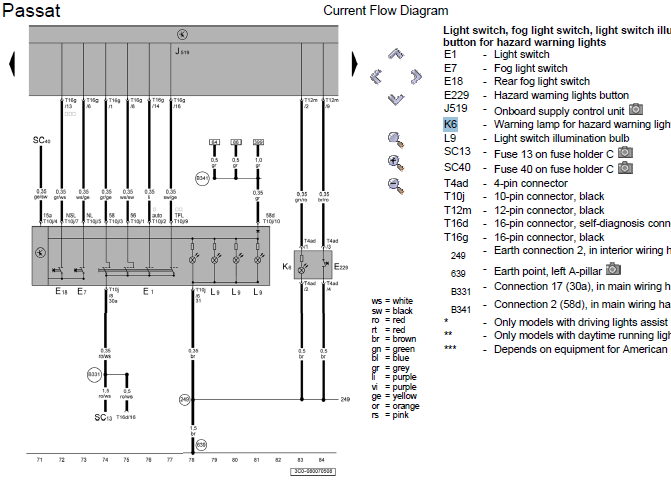Zoom in with the plus magnifier

[396, 163]
